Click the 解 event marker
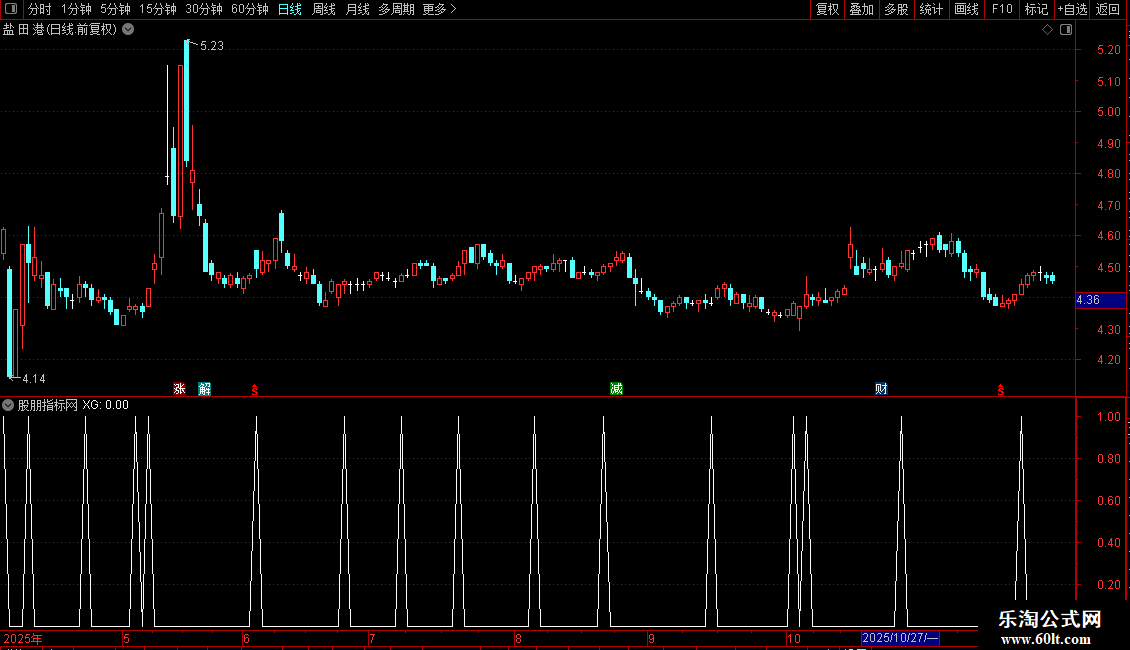 [205, 389]
